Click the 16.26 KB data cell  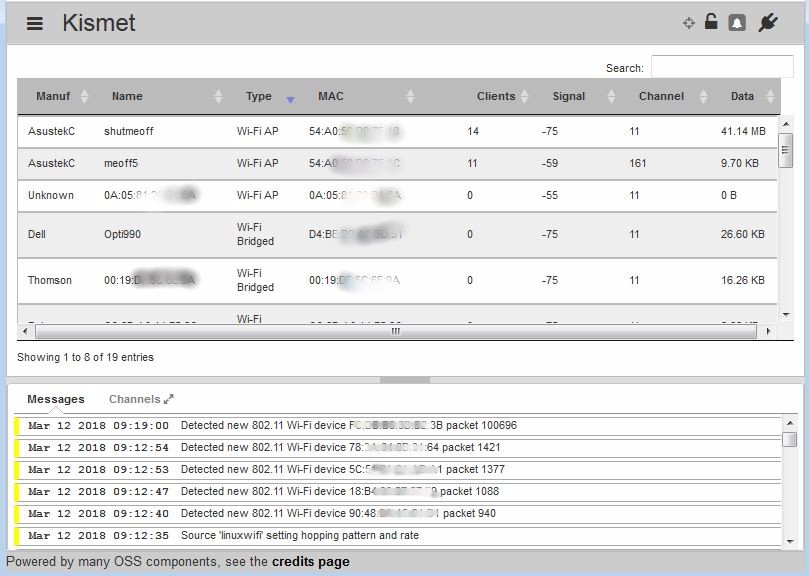[742, 280]
